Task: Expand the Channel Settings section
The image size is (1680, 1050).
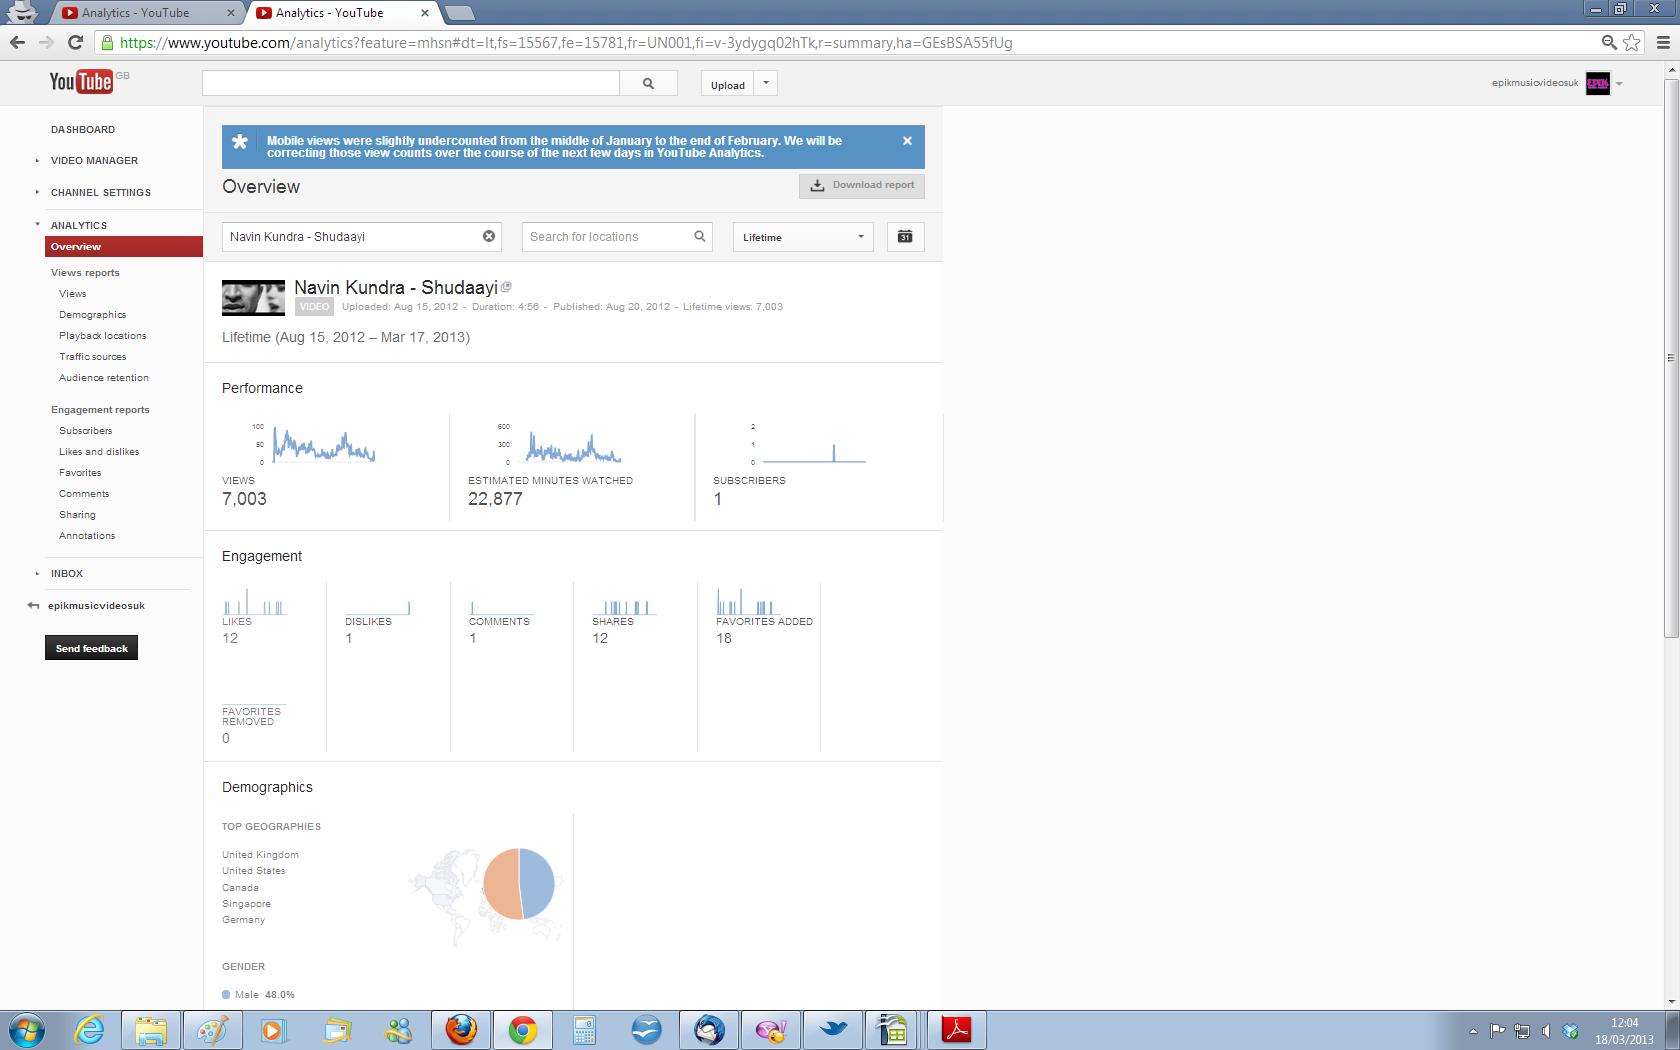Action: coord(37,193)
